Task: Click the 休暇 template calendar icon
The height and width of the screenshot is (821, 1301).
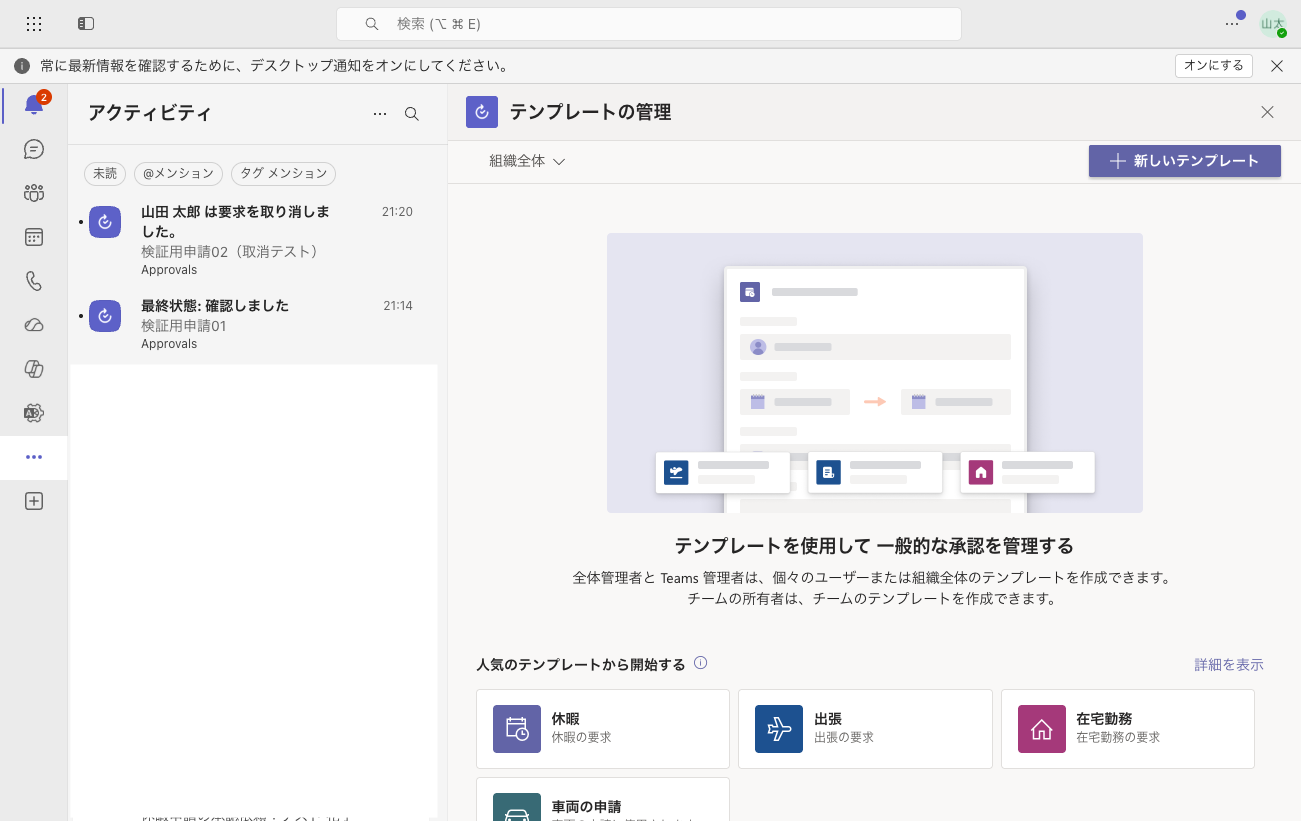Action: click(517, 729)
